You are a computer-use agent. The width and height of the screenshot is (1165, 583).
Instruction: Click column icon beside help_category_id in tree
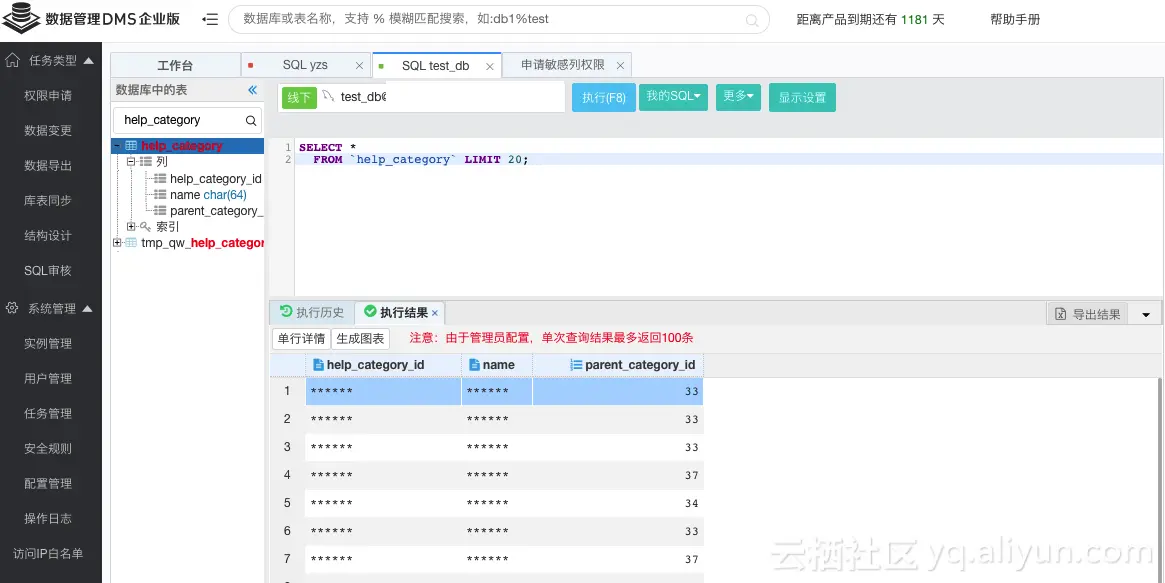click(x=160, y=179)
